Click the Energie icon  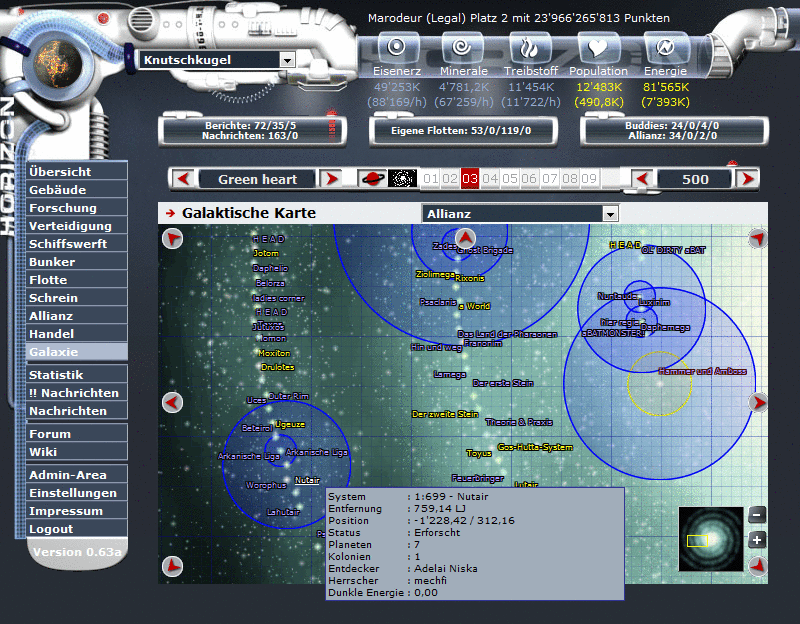(665, 46)
